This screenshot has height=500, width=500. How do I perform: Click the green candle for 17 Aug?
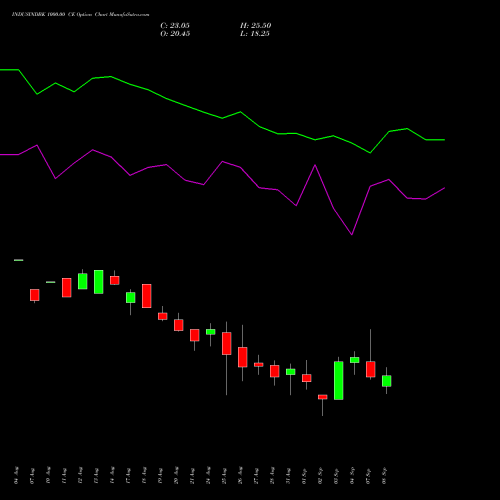(x=131, y=298)
